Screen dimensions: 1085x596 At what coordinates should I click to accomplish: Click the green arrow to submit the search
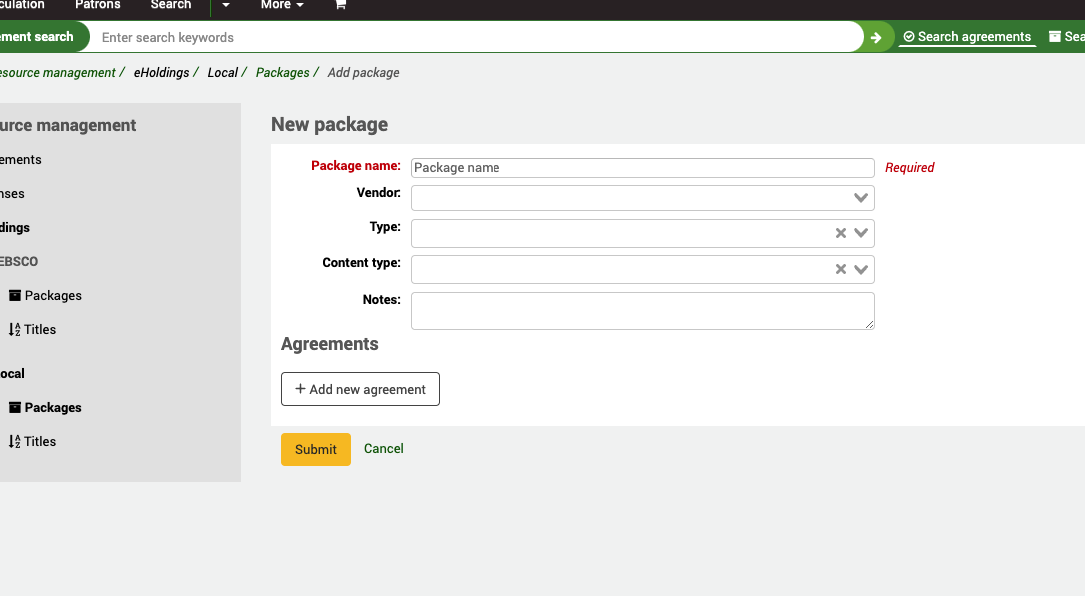pos(875,37)
